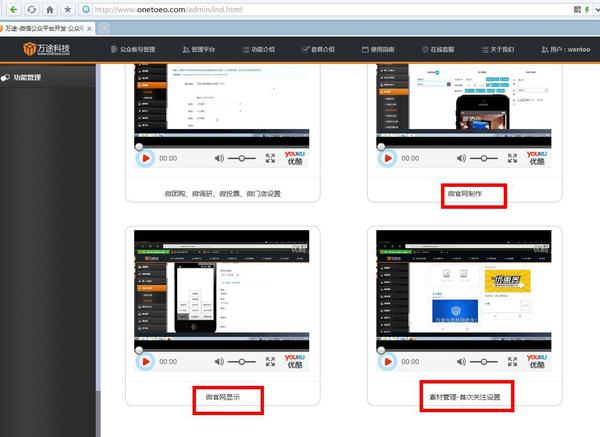Toggle fullscreen on the 微官网显示 video

pyautogui.click(x=270, y=362)
